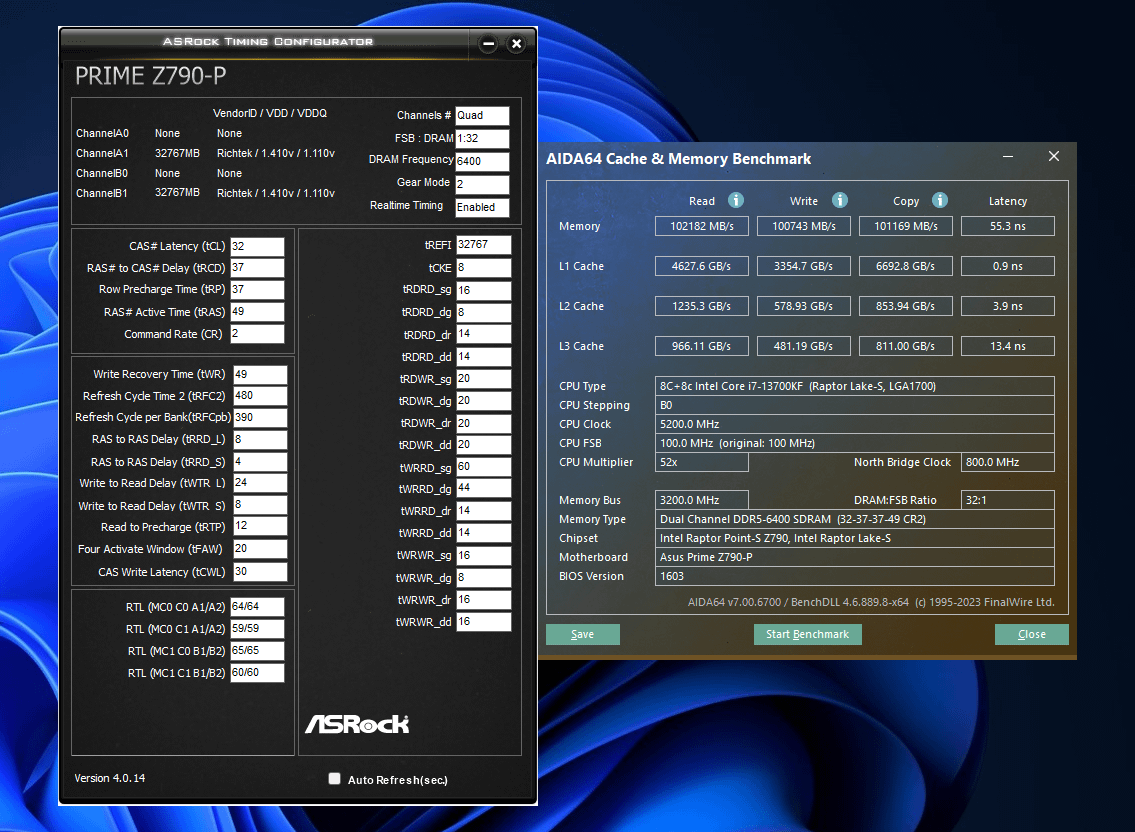
Task: Click the L2 Cache Write value 578.93 GB/s
Action: click(x=804, y=306)
